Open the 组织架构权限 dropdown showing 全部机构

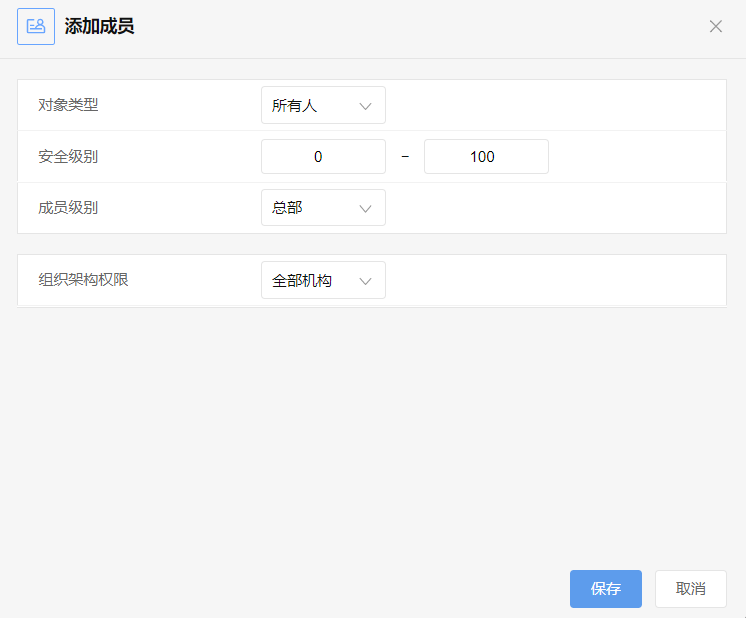[x=323, y=280]
